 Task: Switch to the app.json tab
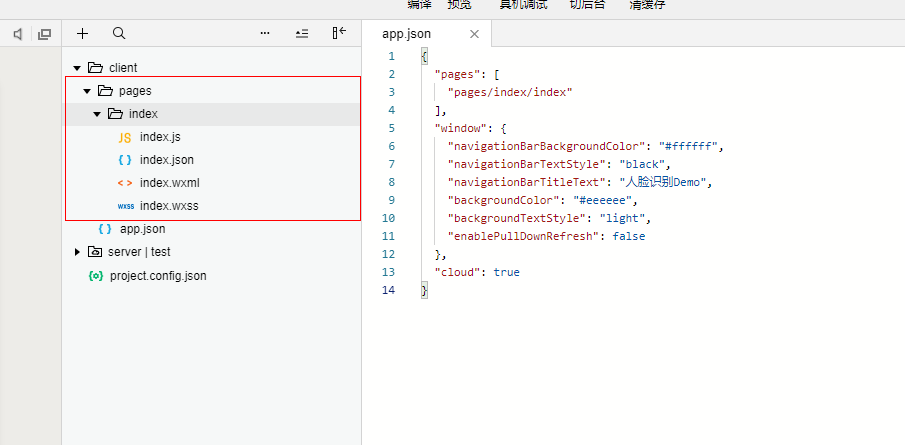[406, 34]
